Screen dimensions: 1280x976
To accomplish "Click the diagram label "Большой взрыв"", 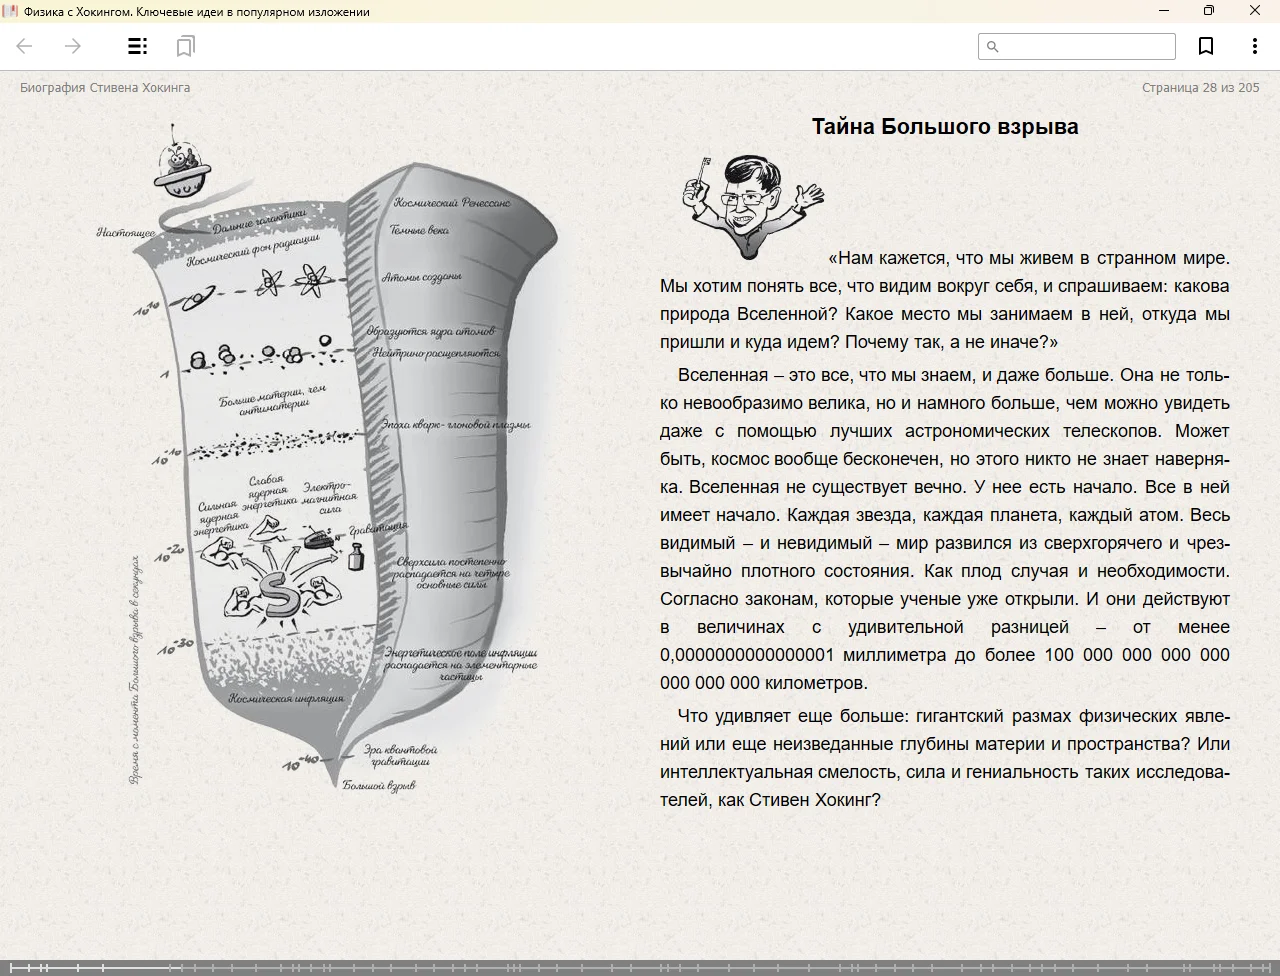I will [379, 786].
